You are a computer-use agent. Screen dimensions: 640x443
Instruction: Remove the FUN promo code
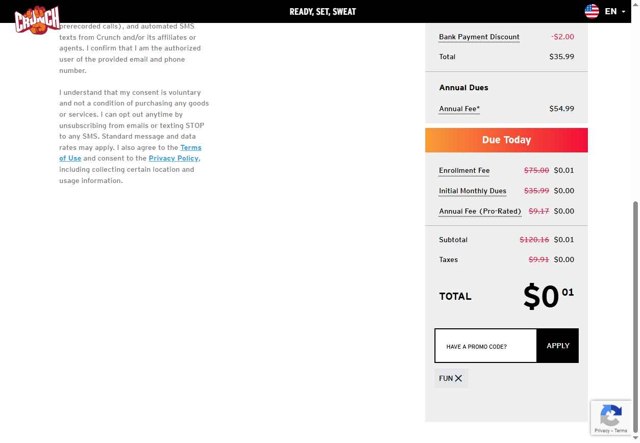(x=459, y=378)
